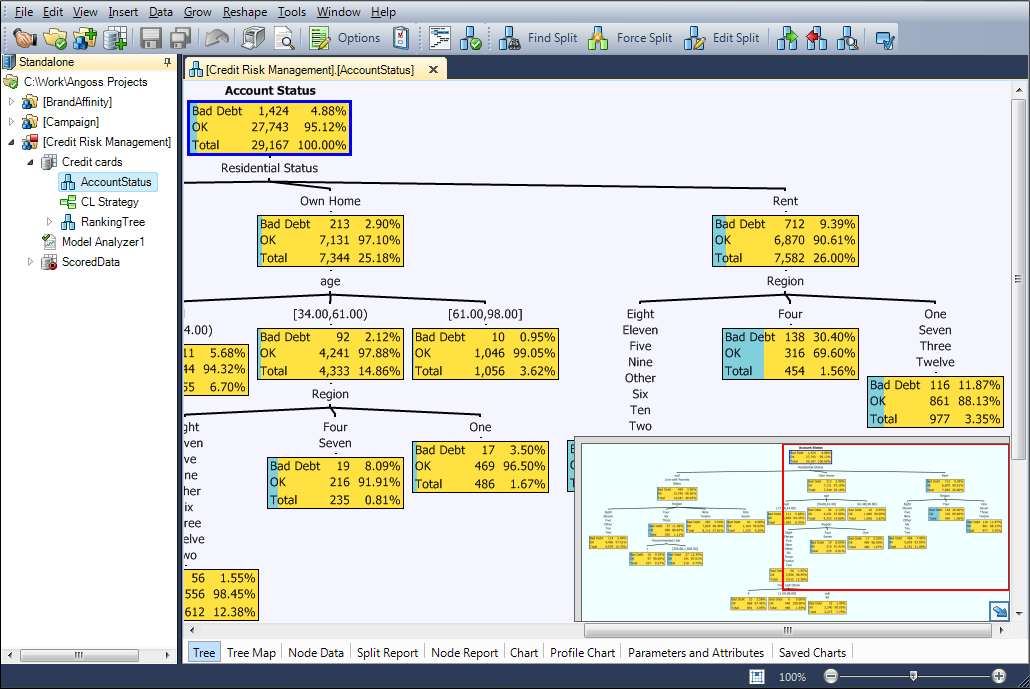Click the zoom in plus button

click(998, 676)
